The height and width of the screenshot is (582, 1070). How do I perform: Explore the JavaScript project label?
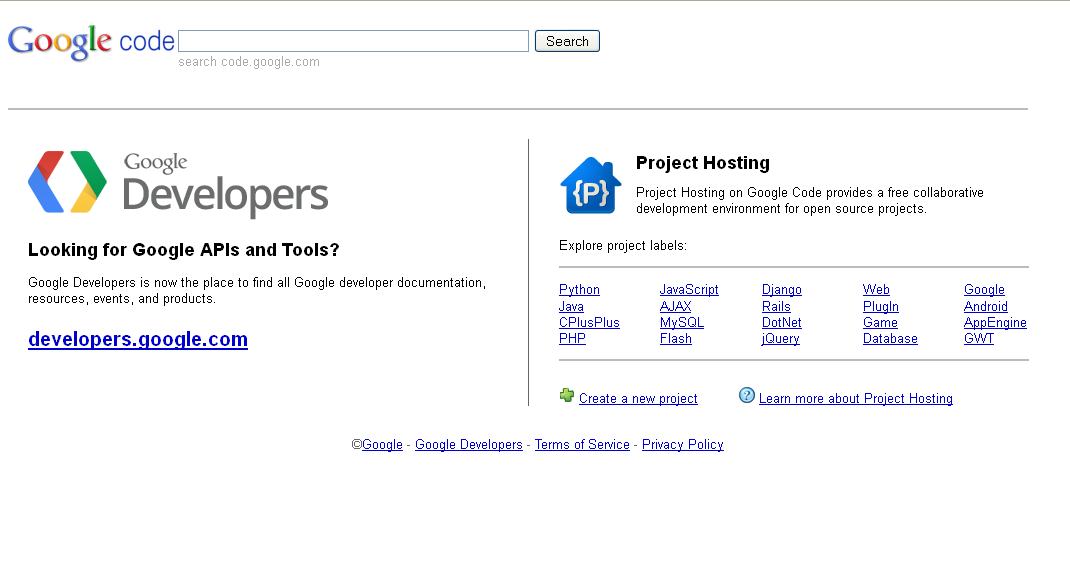689,289
